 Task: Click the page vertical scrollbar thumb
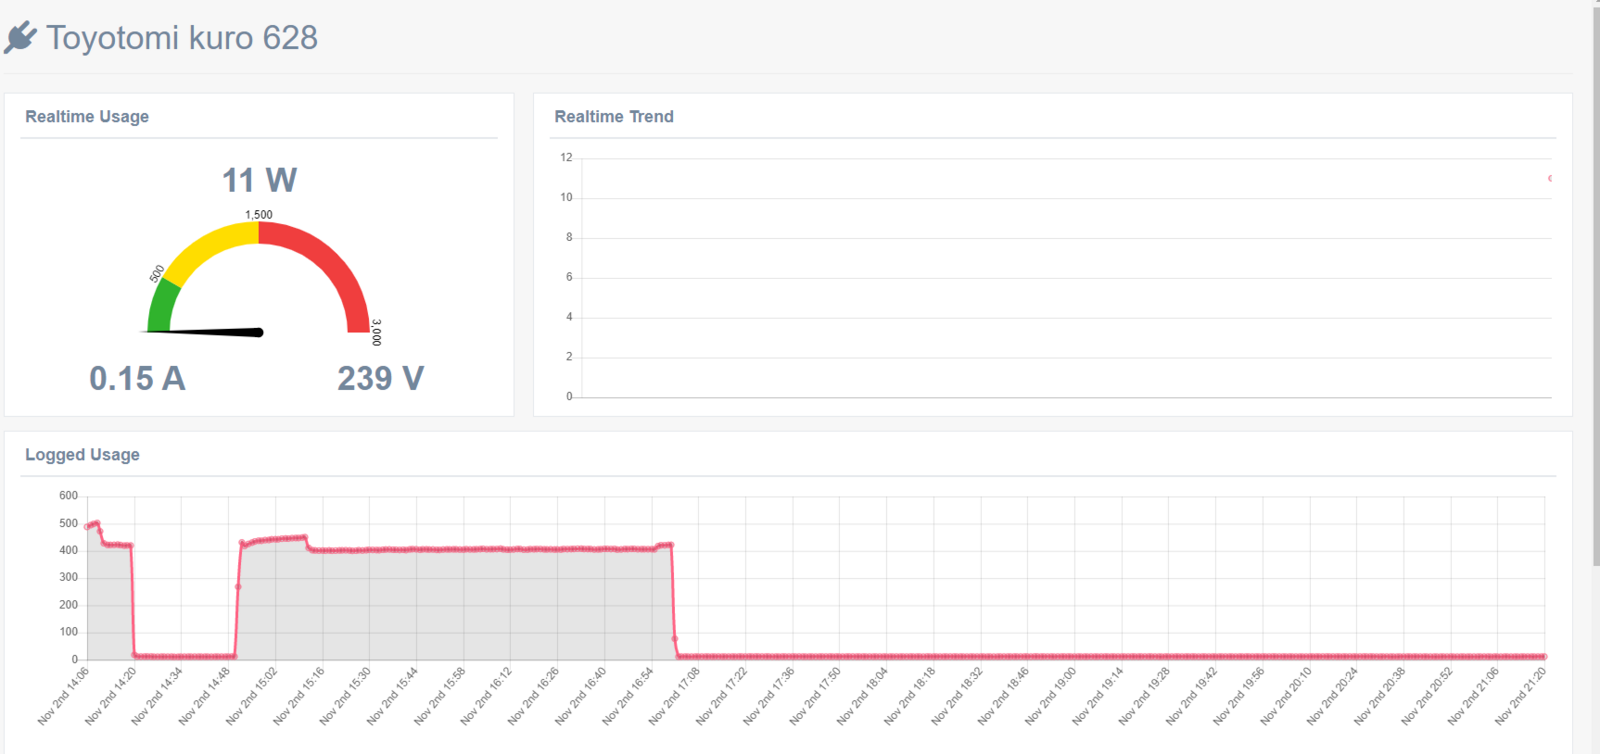click(1595, 285)
